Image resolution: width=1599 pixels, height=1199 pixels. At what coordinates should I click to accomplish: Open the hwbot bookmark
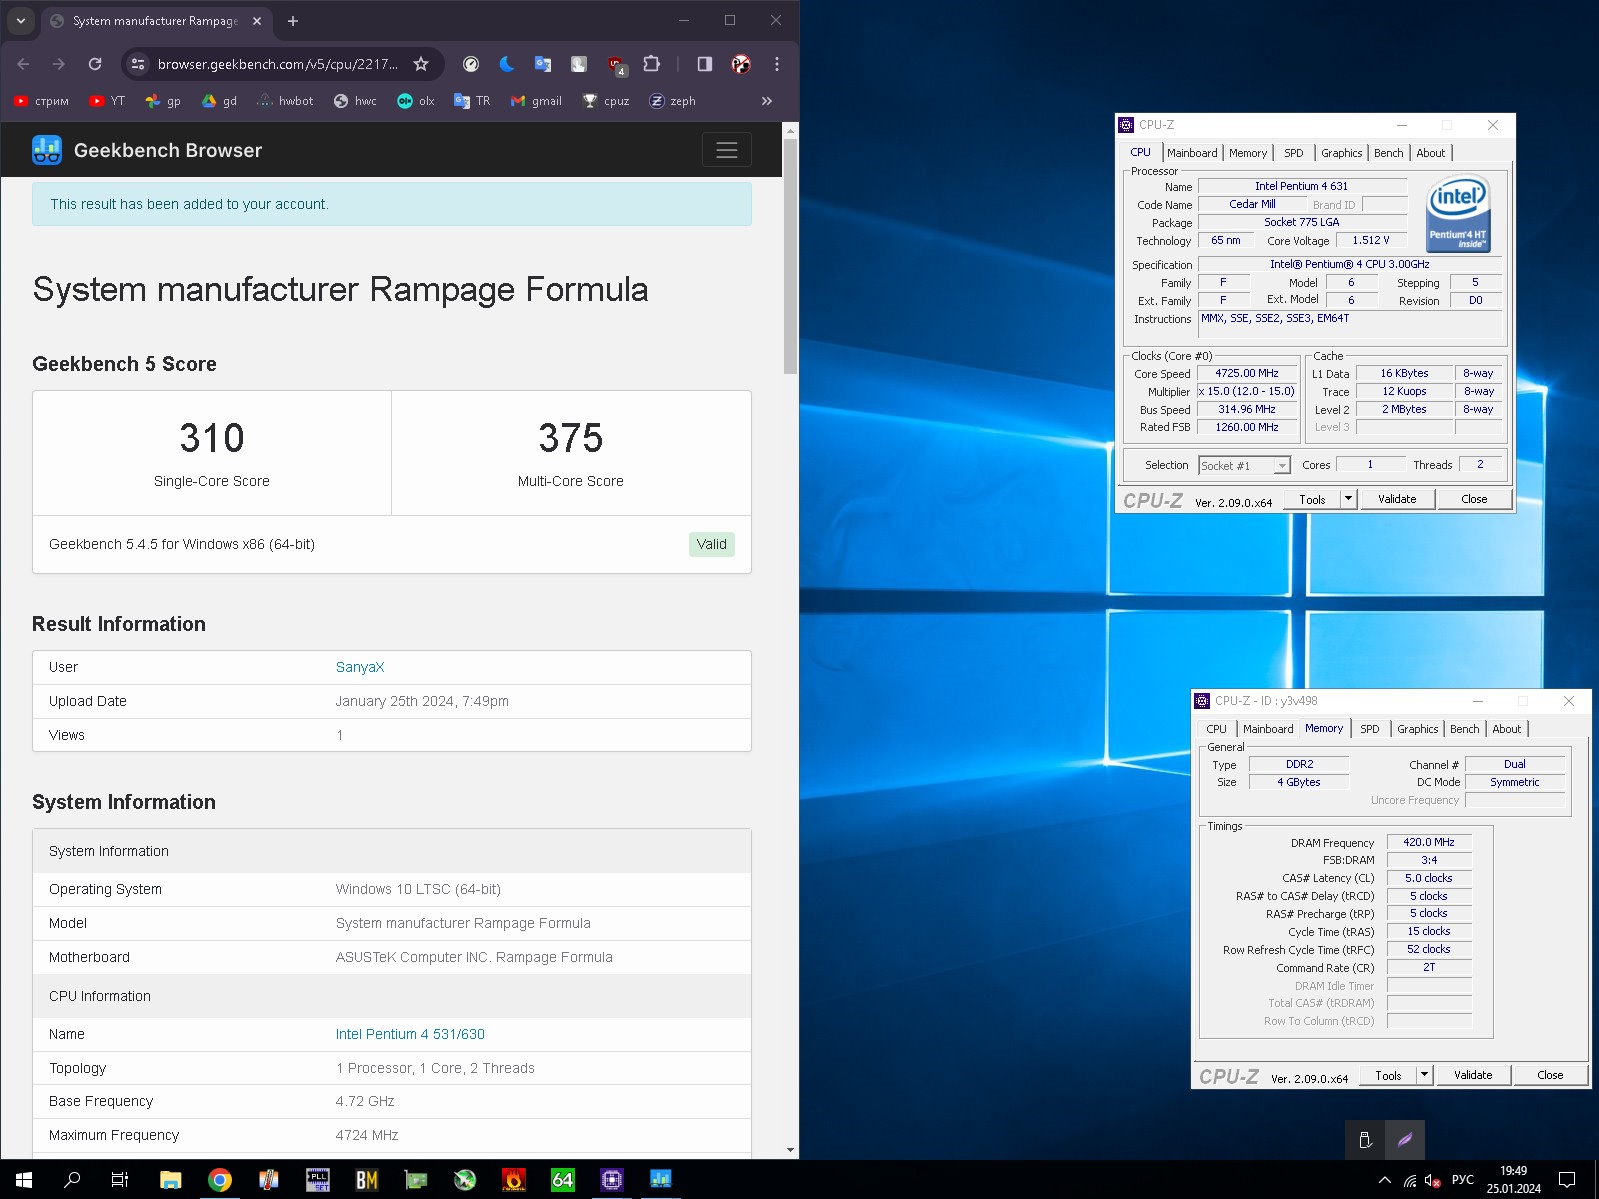tap(285, 101)
